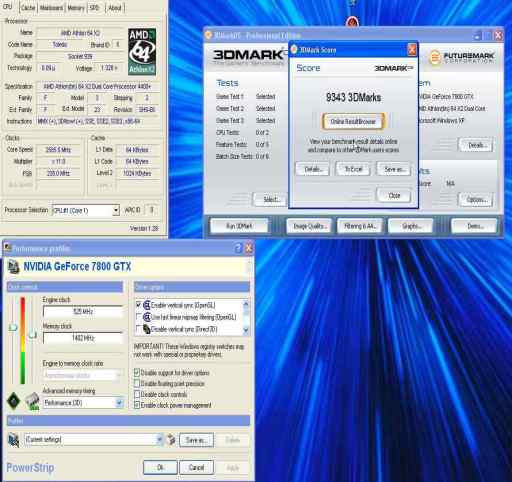The width and height of the screenshot is (512, 482).
Task: Switch to the Memory tab in CPU-Z
Action: [x=76, y=8]
